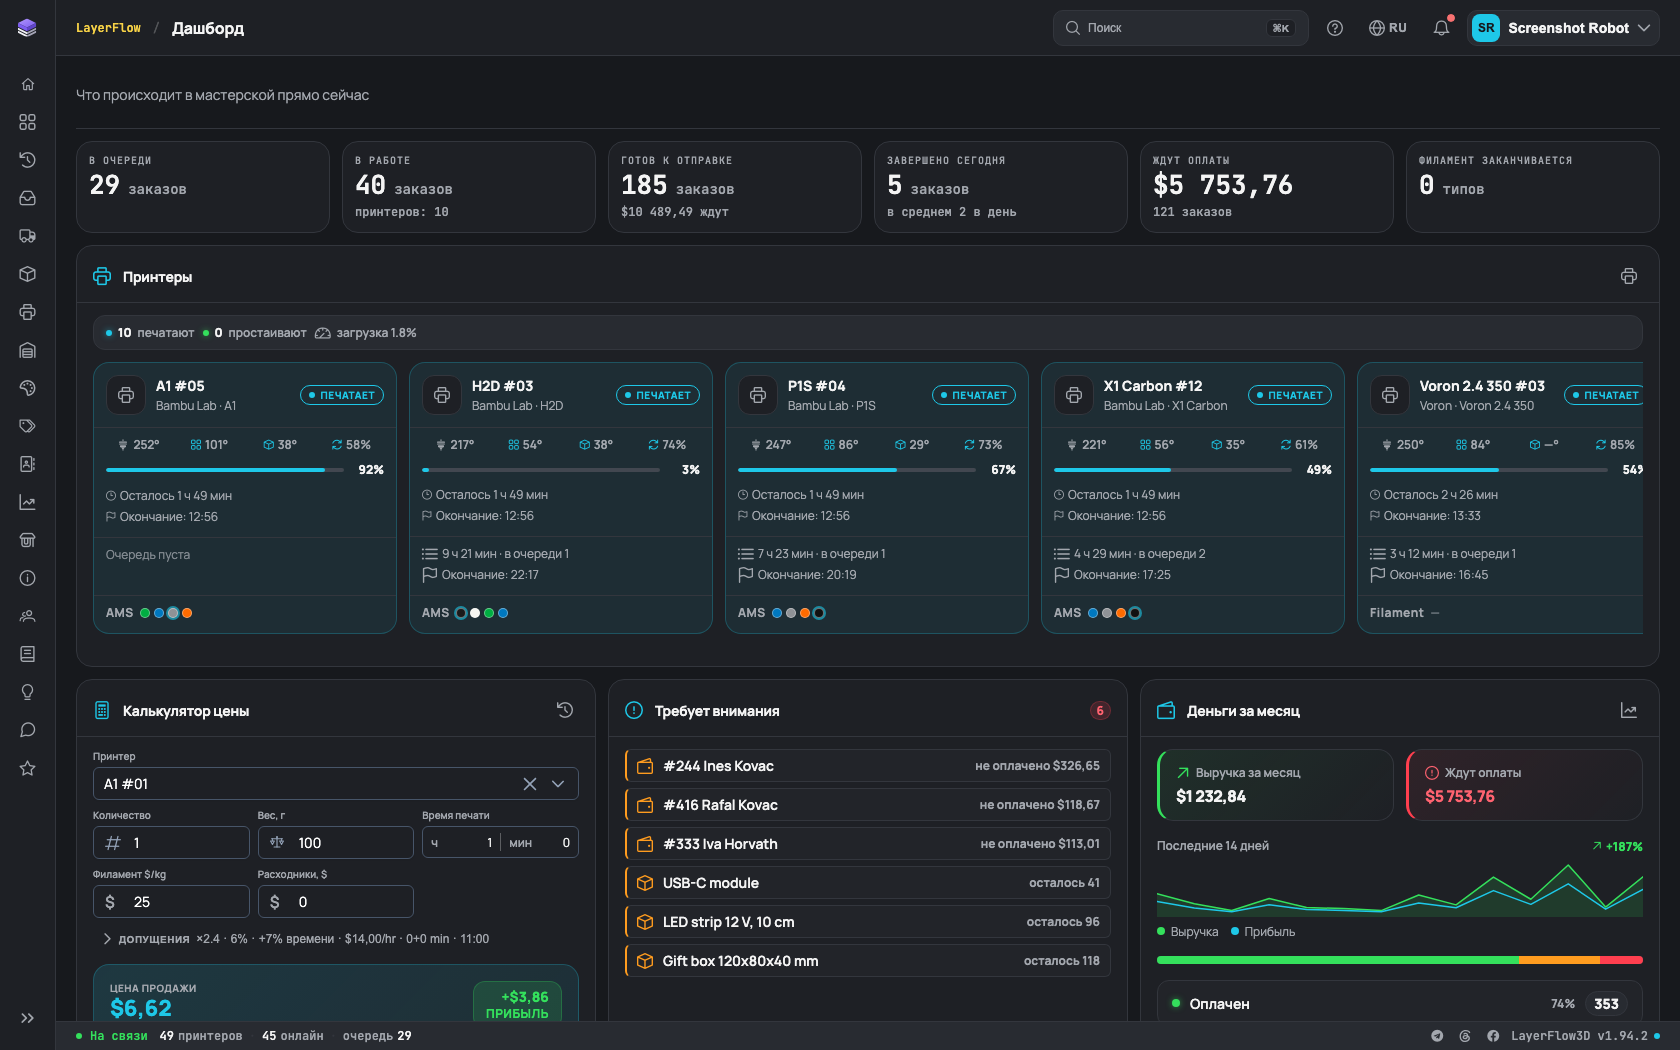
Task: Open the favorites star sidebar icon
Action: click(x=27, y=768)
